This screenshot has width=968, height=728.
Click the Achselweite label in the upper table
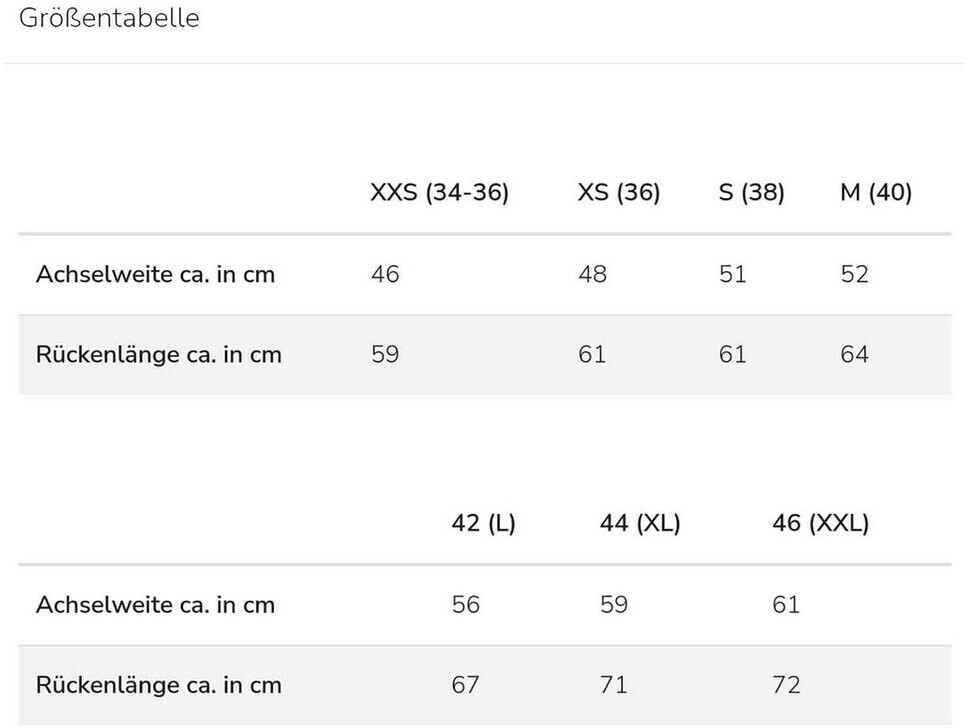[155, 274]
